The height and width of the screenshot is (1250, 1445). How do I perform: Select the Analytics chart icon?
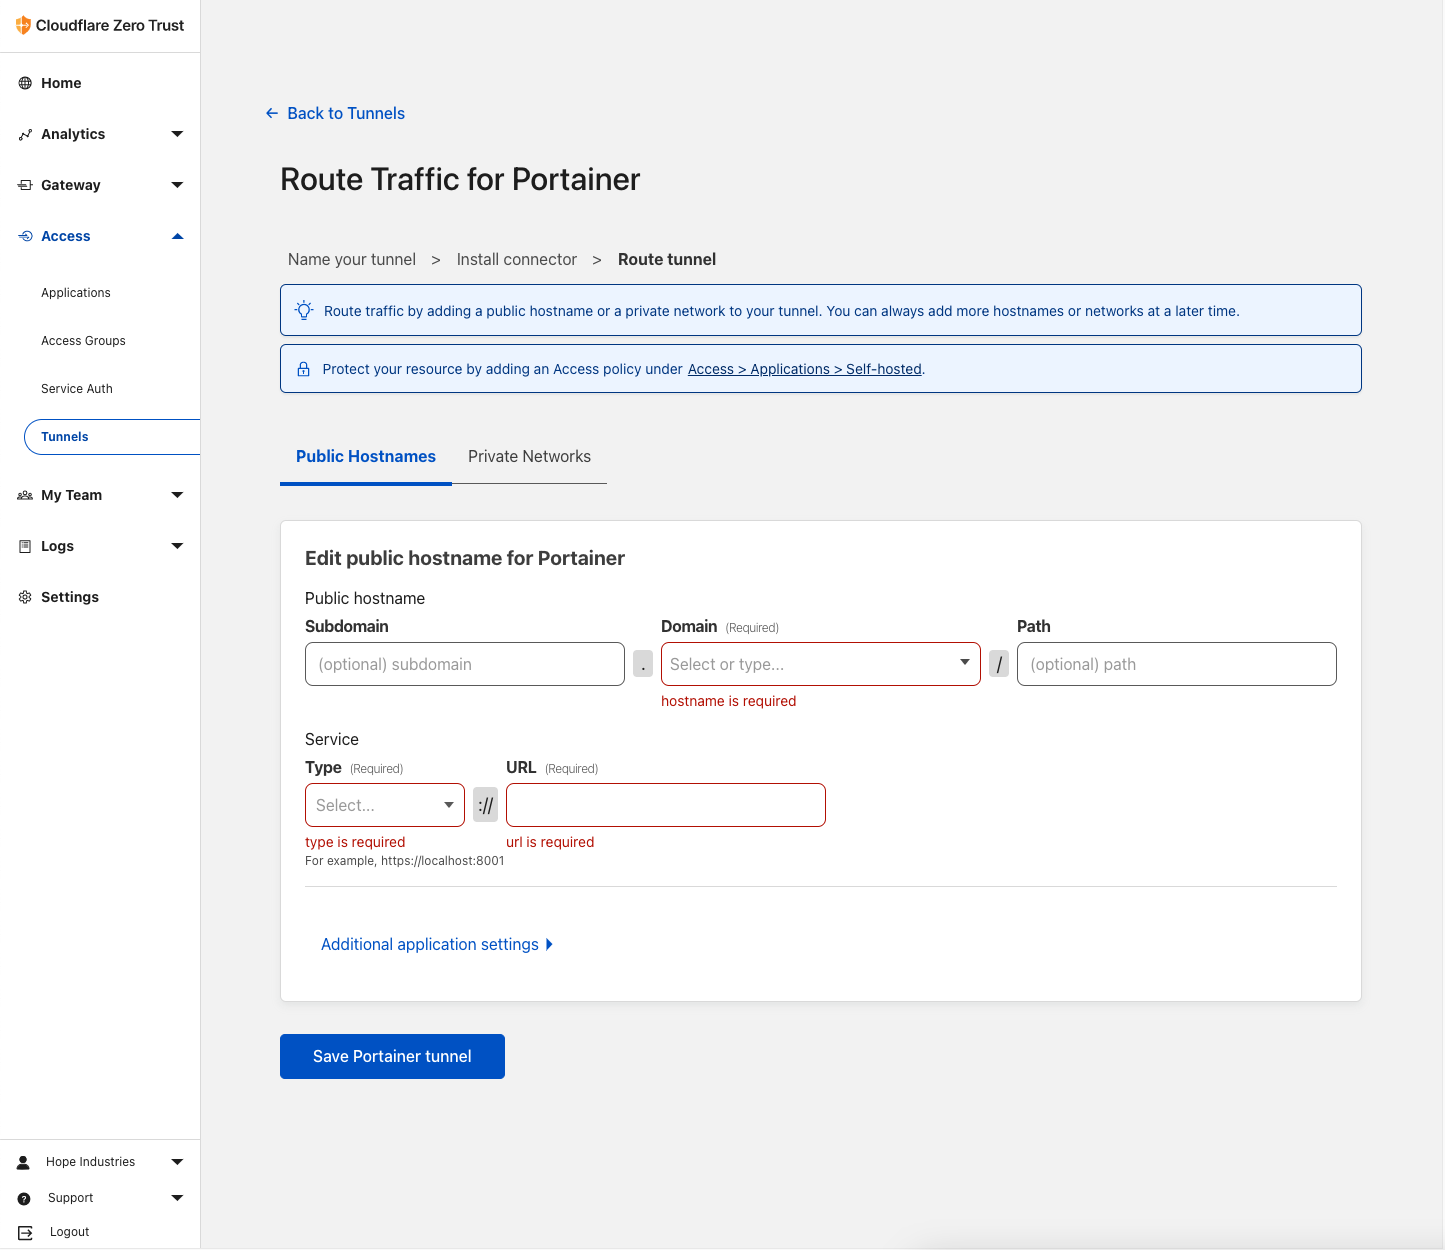tap(25, 133)
